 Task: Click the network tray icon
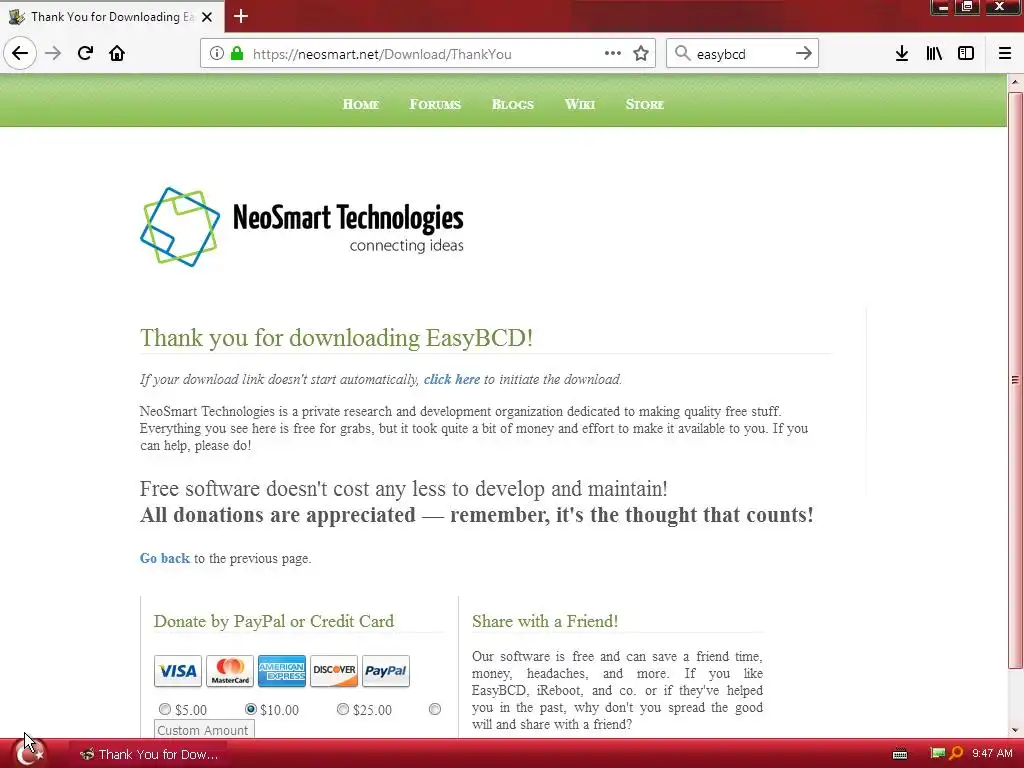click(x=938, y=754)
